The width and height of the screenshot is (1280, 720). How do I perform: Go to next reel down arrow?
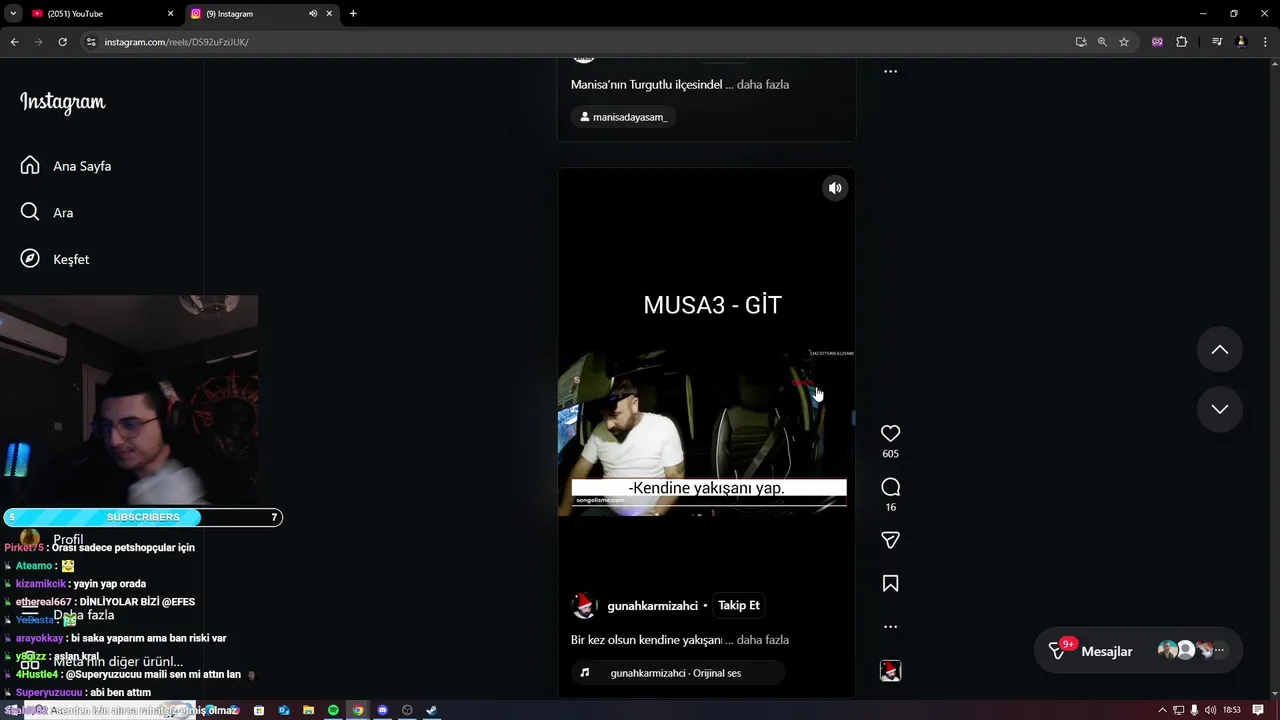1220,409
